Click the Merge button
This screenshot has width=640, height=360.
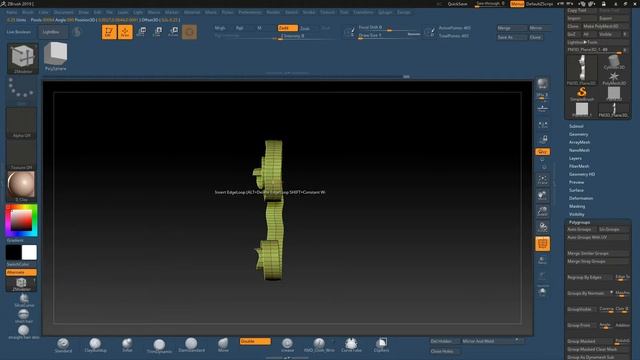(511, 28)
